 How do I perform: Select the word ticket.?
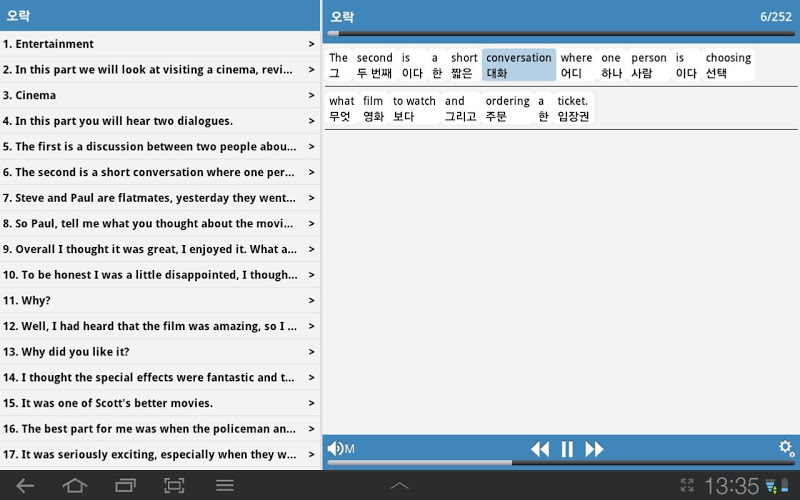click(573, 109)
